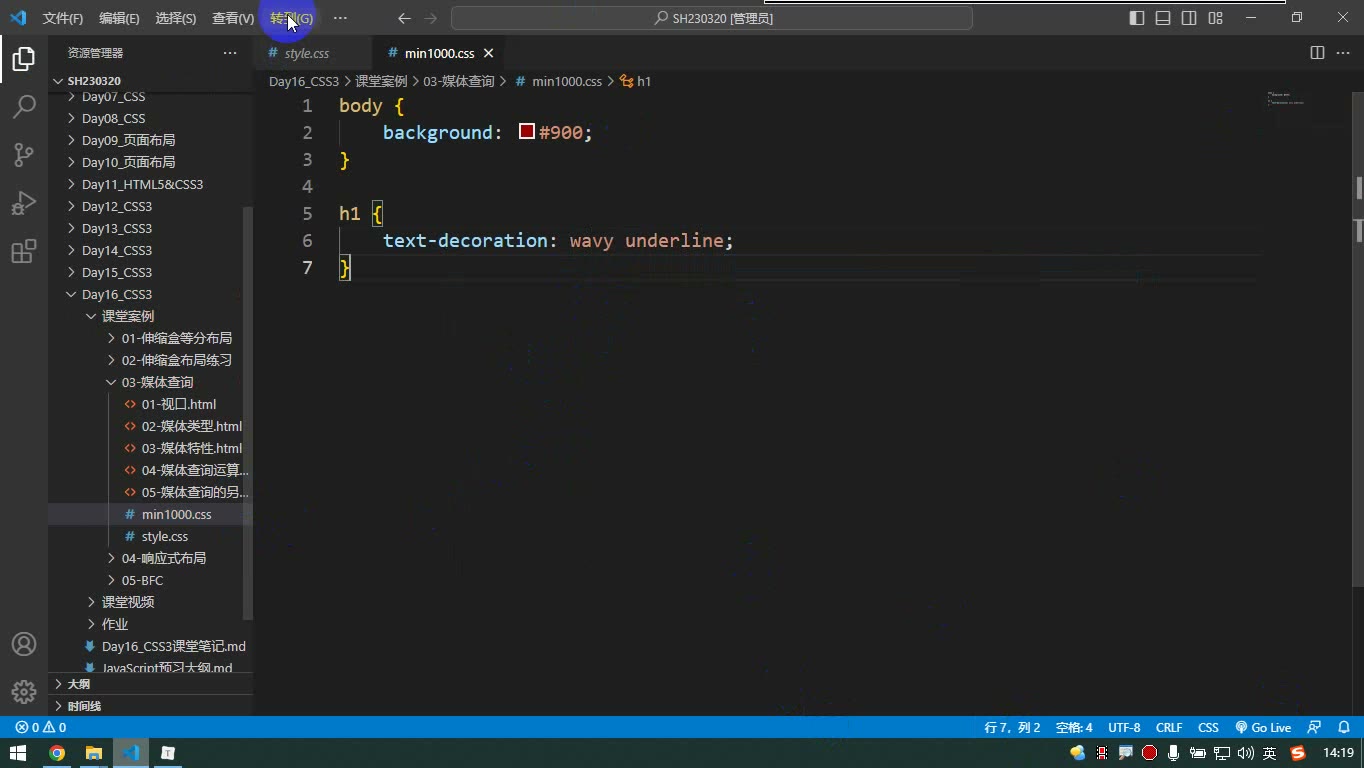Open 01-视口.html in the file tree
This screenshot has height=768, width=1364.
179,404
